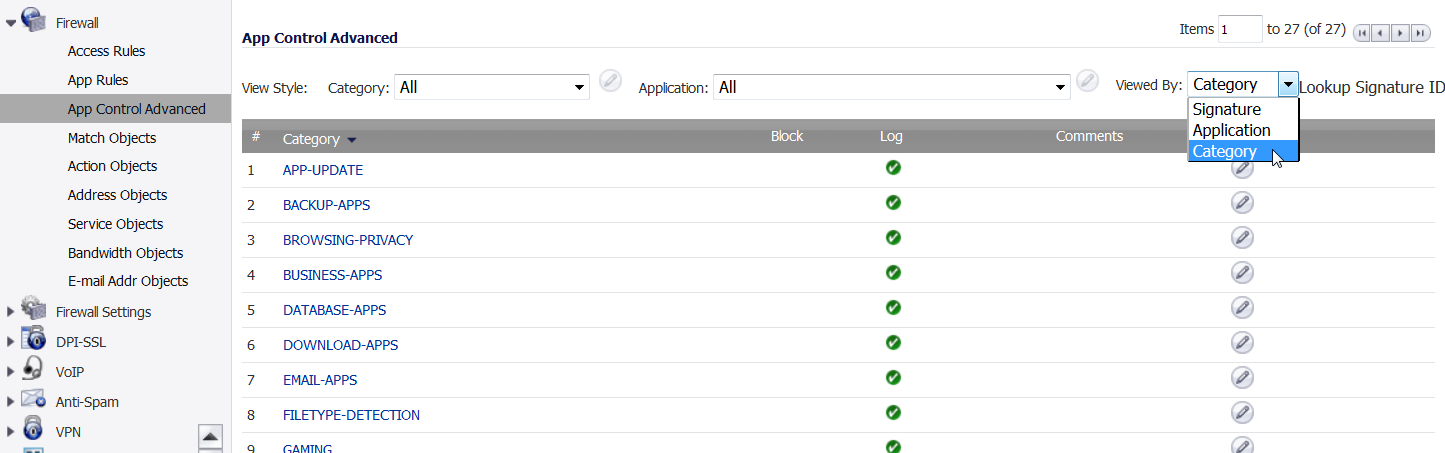The height and width of the screenshot is (453, 1445).
Task: Open E-mail Addr Objects page
Action: click(128, 281)
